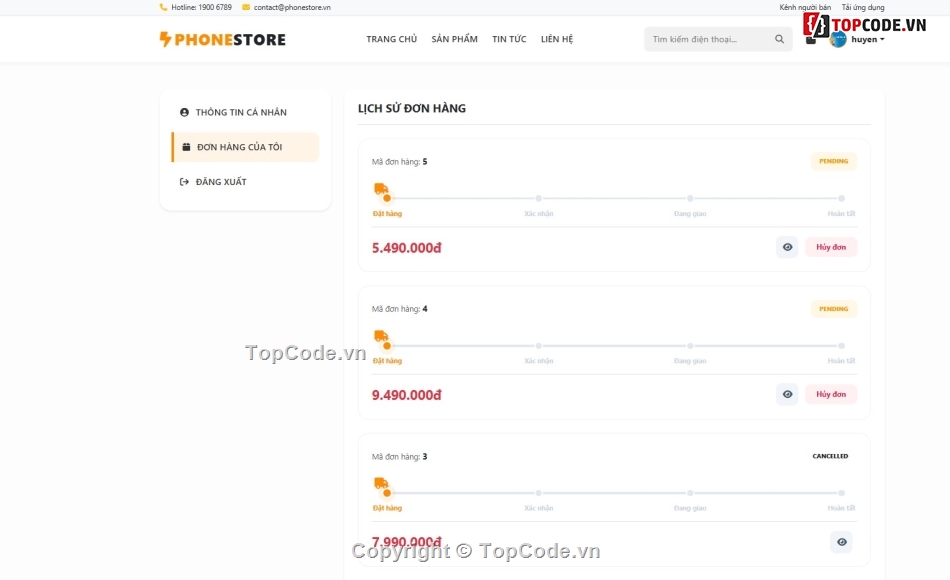950x580 pixels.
Task: Click the logout icon beside Đăng xuất
Action: click(x=183, y=181)
